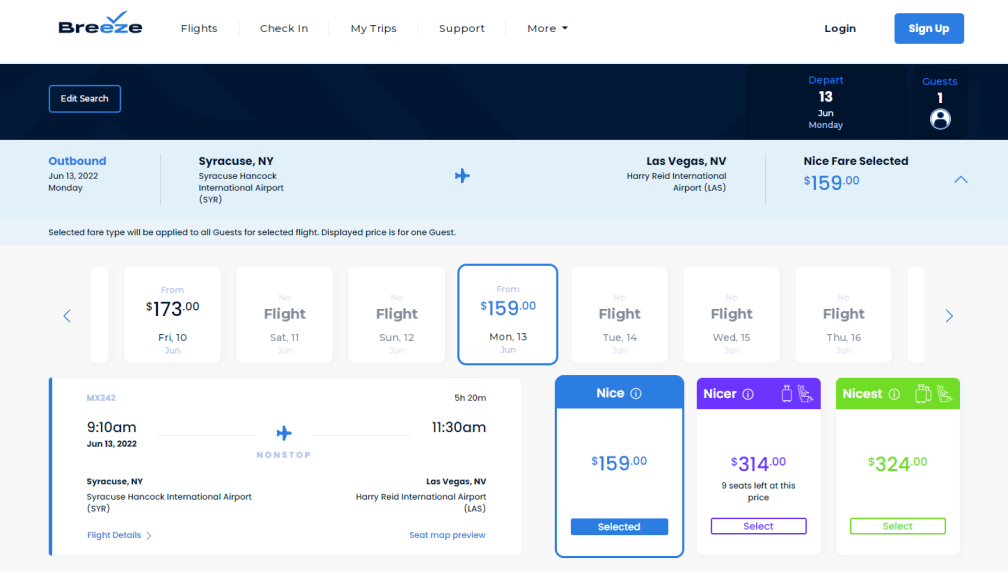Click flight number MX242

pos(101,398)
